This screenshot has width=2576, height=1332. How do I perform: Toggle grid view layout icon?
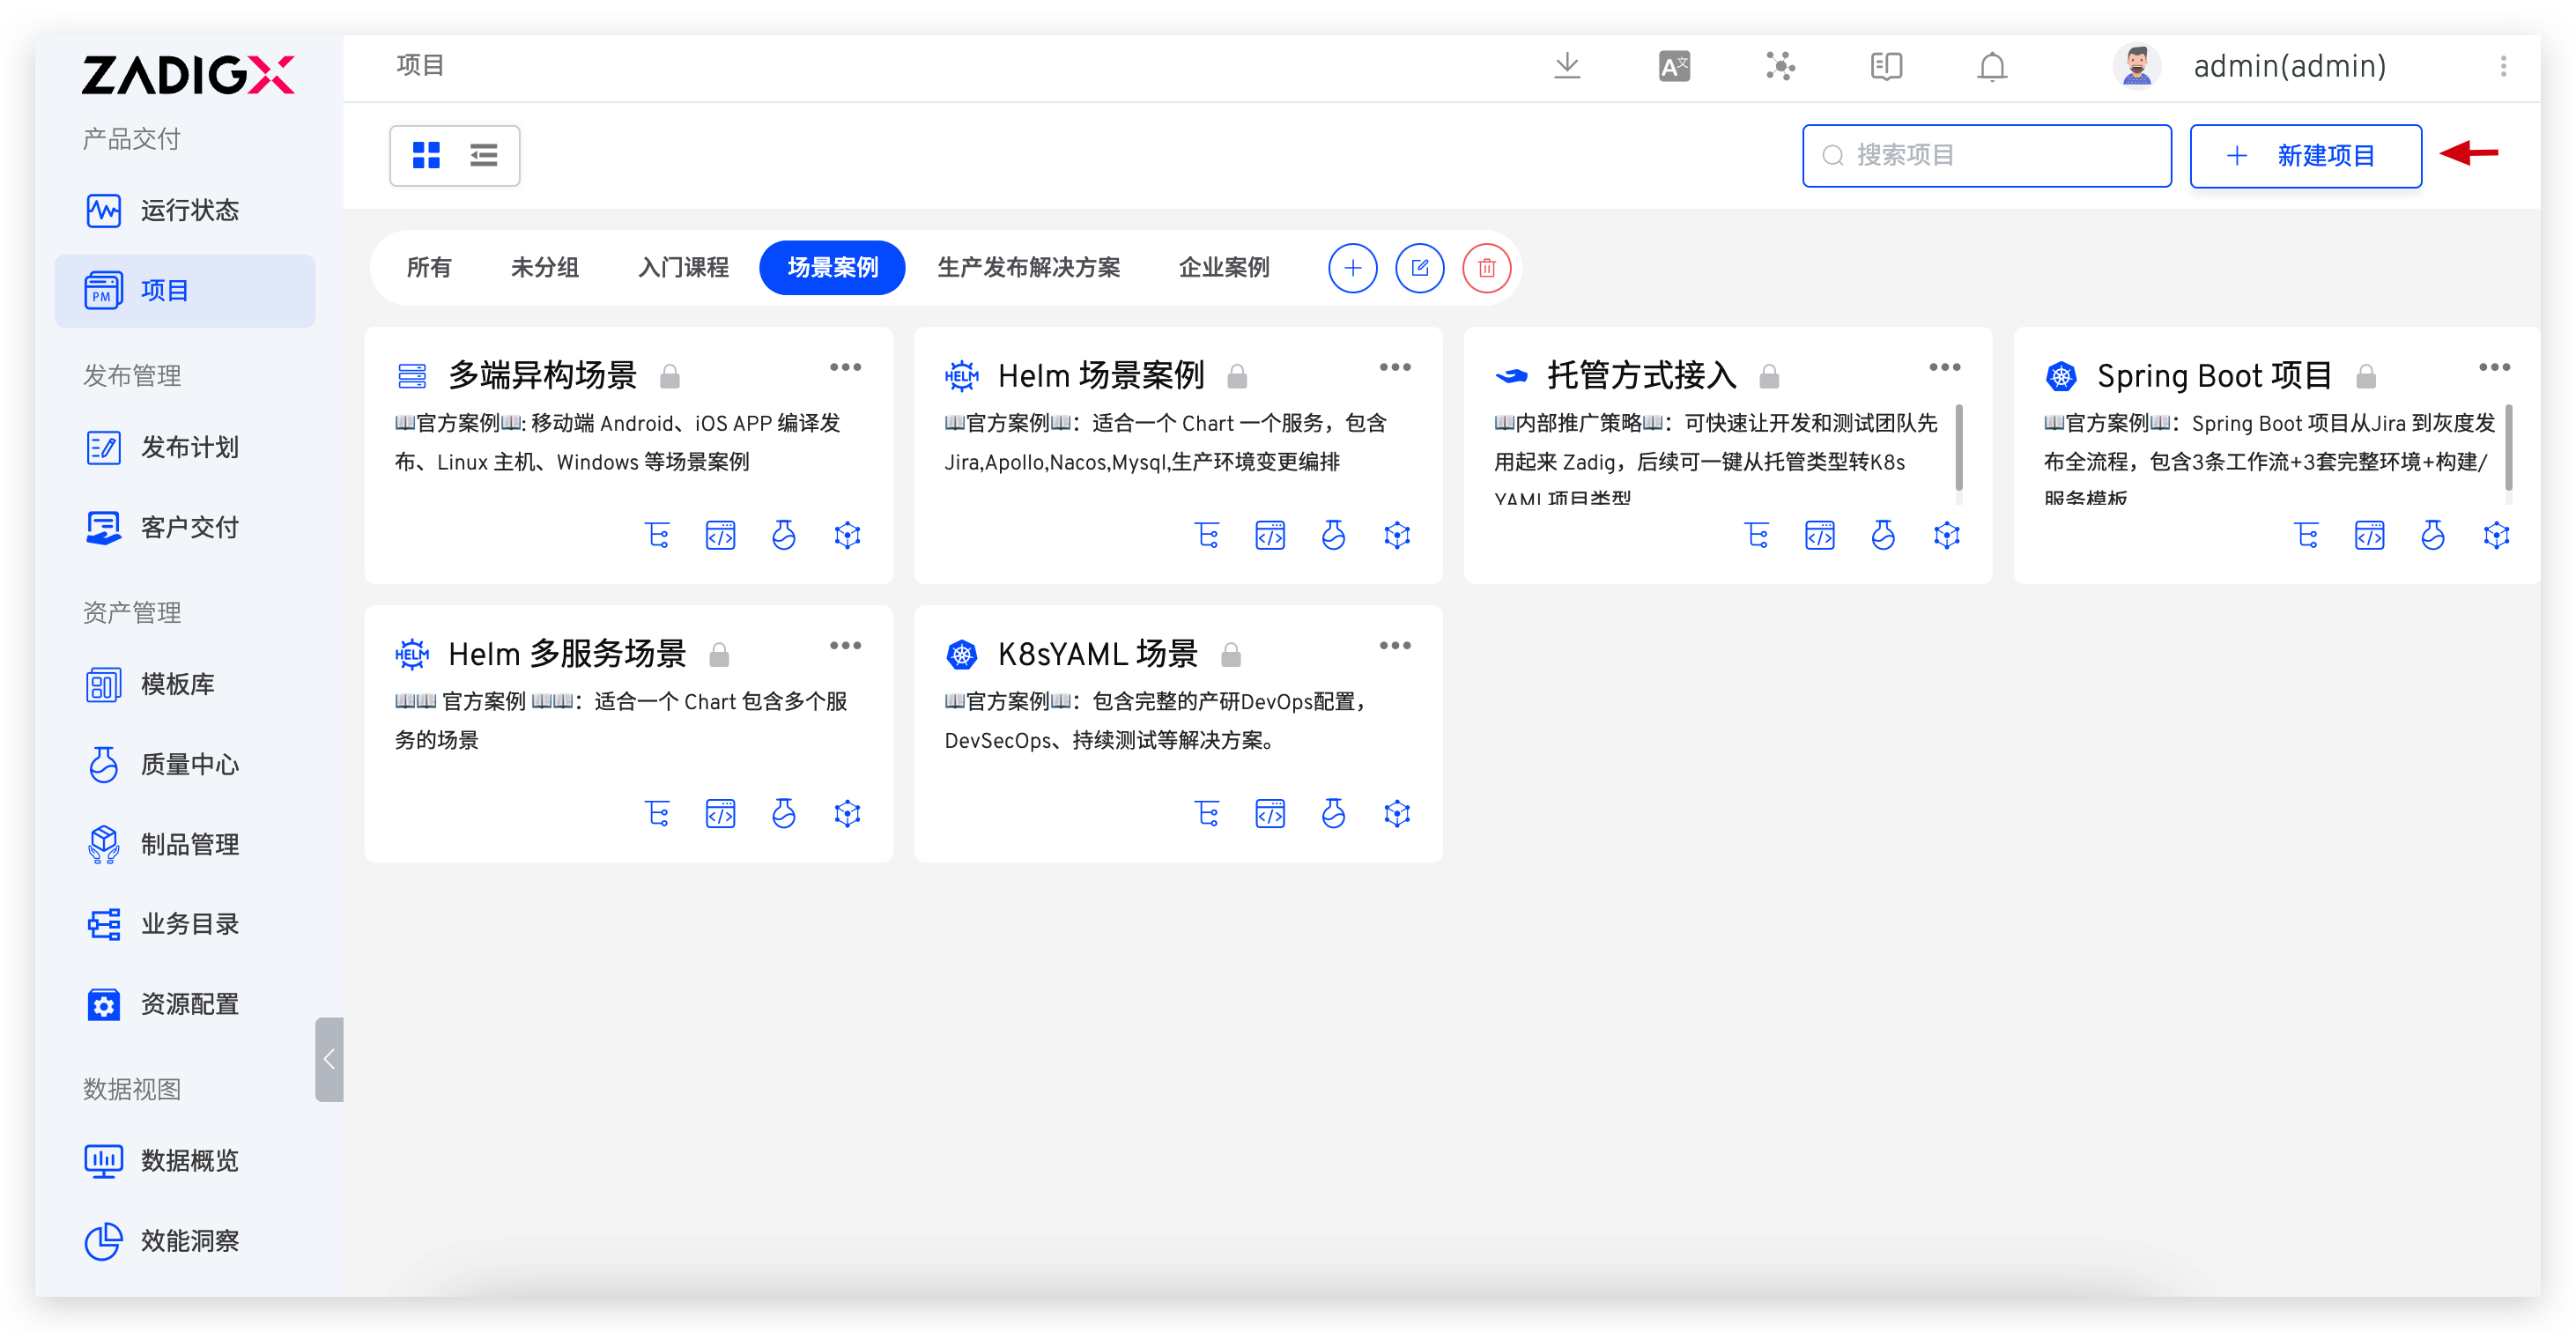click(426, 156)
